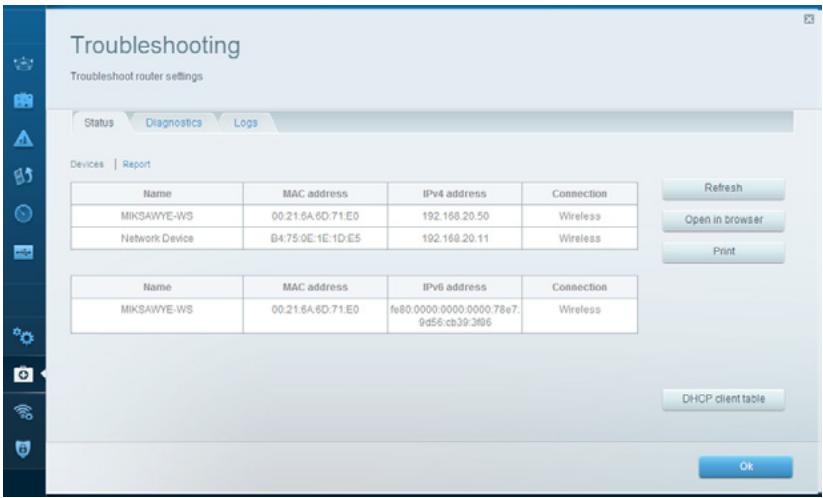Close the Troubleshooting dialog with corner icon
The image size is (823, 498).
809,19
